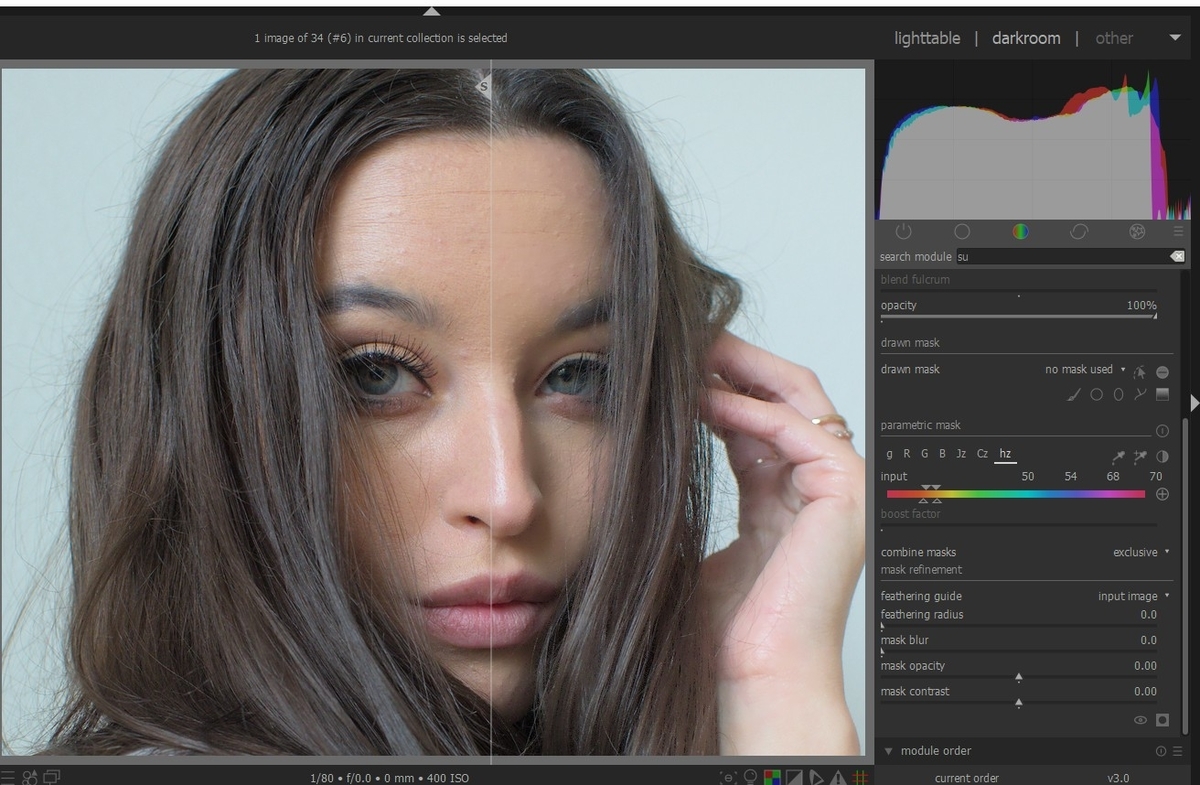Image resolution: width=1200 pixels, height=785 pixels.
Task: Collapse top panel triangle arrow
Action: 431,11
